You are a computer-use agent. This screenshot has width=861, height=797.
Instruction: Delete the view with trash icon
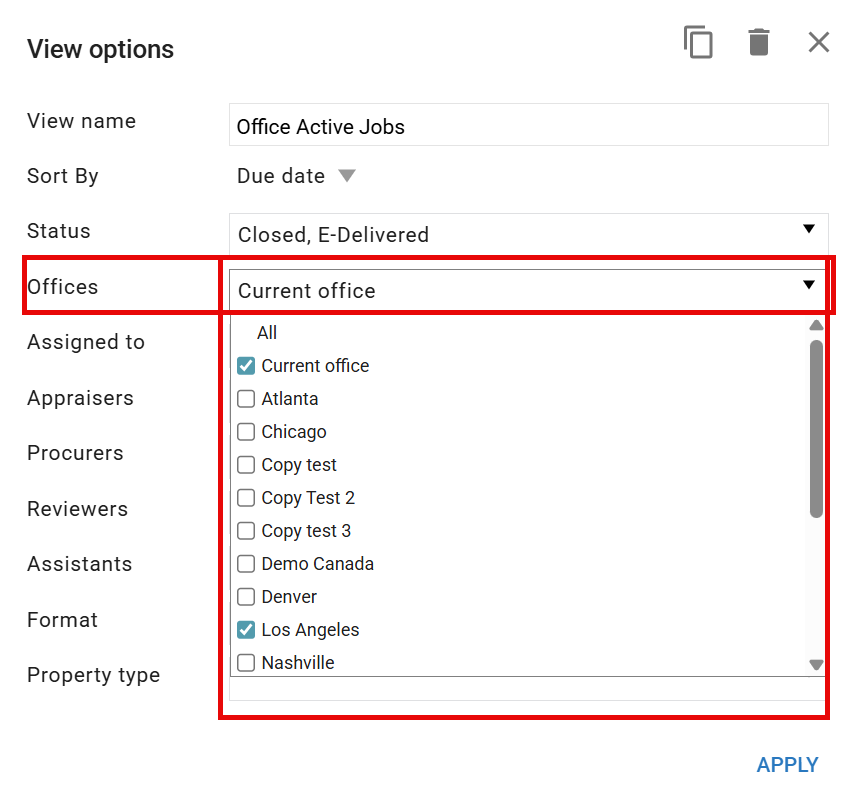[x=759, y=42]
